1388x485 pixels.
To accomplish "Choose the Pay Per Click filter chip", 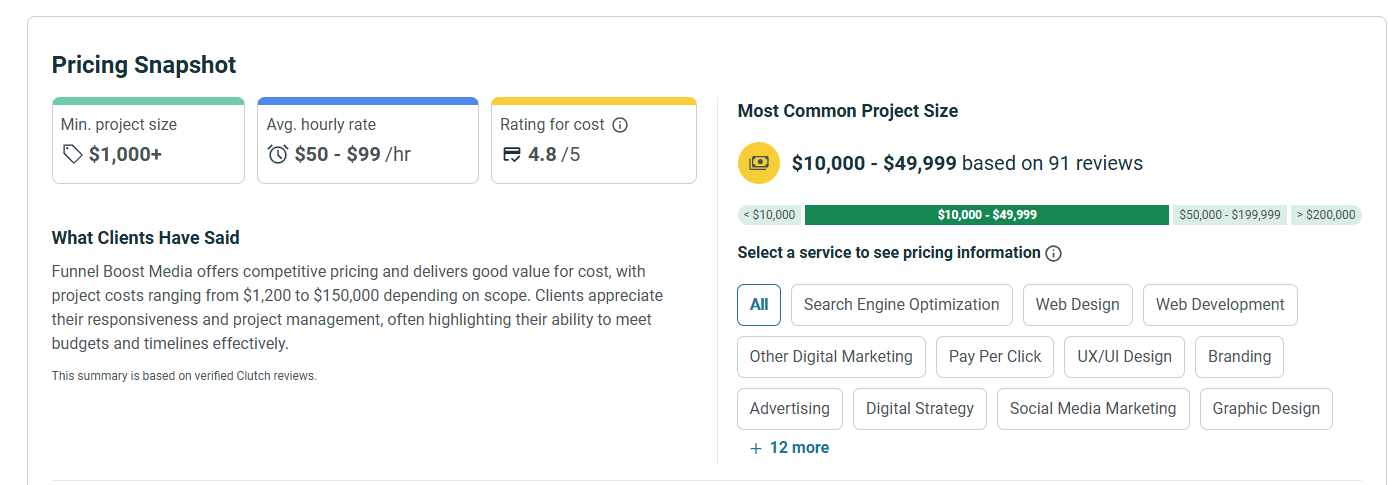I will pos(995,357).
